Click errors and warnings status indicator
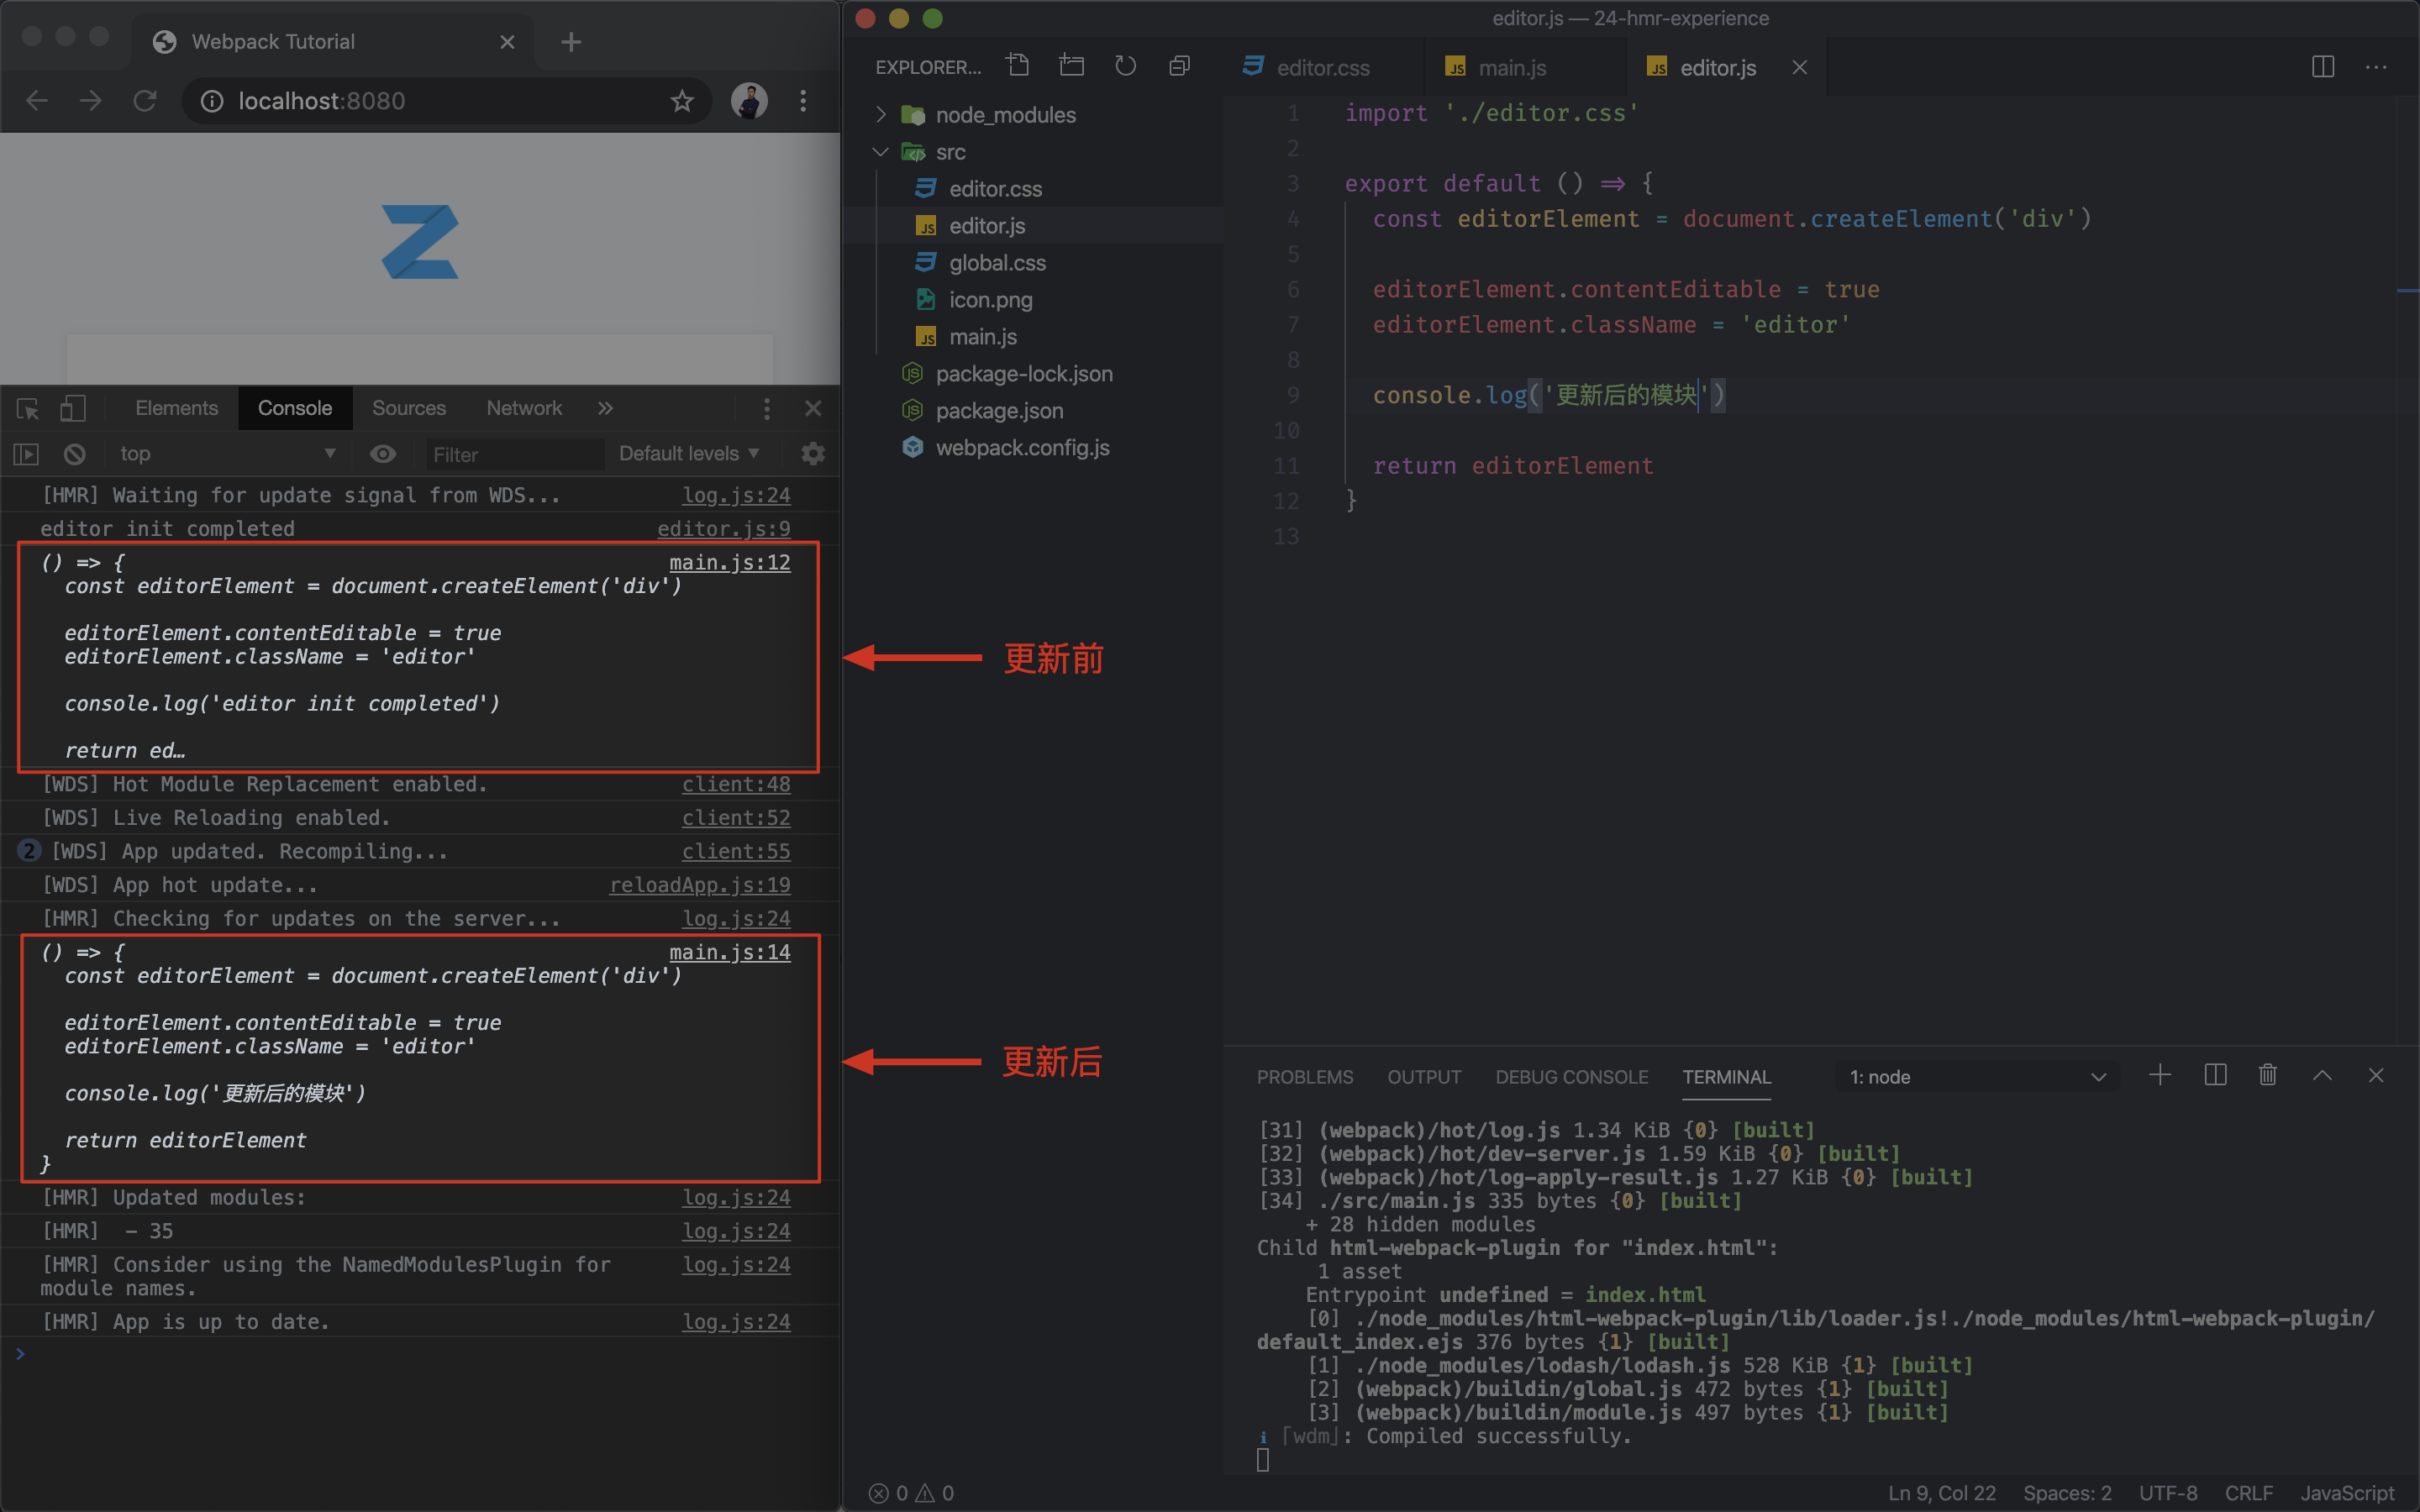Viewport: 2420px width, 1512px height. pos(911,1493)
